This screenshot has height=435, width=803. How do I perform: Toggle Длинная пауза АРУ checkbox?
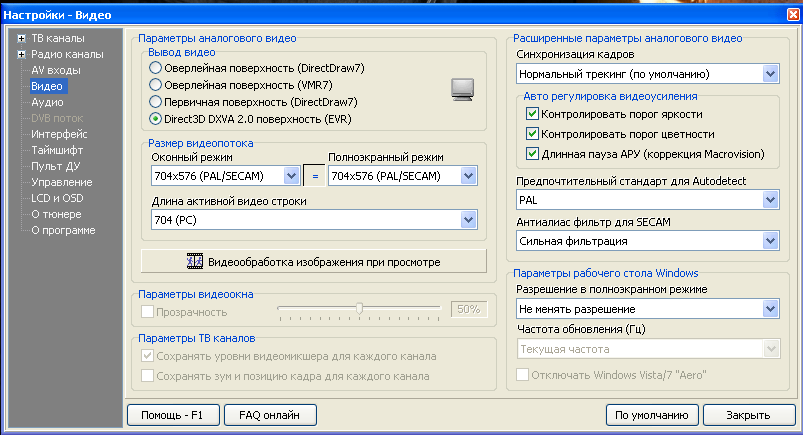pyautogui.click(x=532, y=154)
